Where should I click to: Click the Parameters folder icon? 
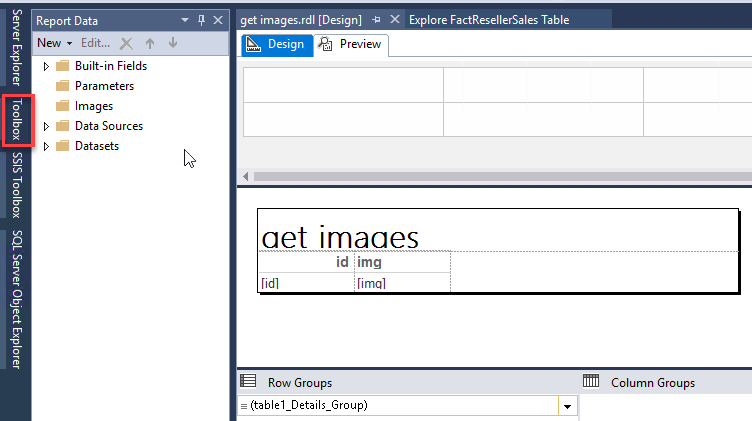(x=62, y=86)
